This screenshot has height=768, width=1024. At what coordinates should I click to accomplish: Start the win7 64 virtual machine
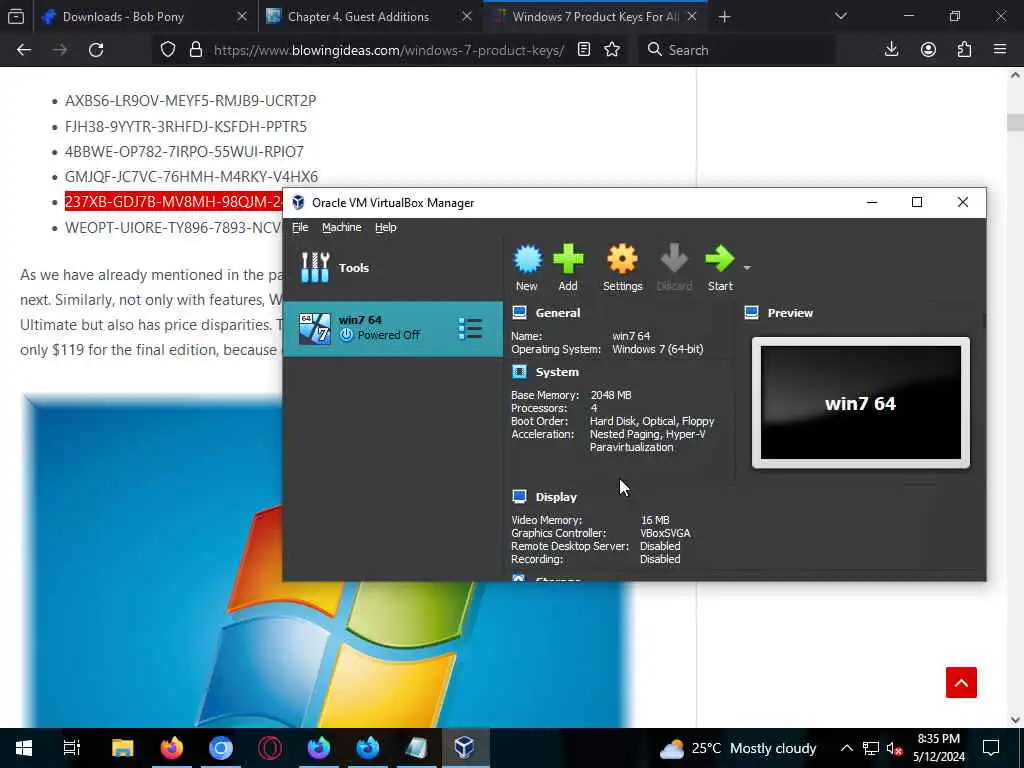[x=720, y=268]
